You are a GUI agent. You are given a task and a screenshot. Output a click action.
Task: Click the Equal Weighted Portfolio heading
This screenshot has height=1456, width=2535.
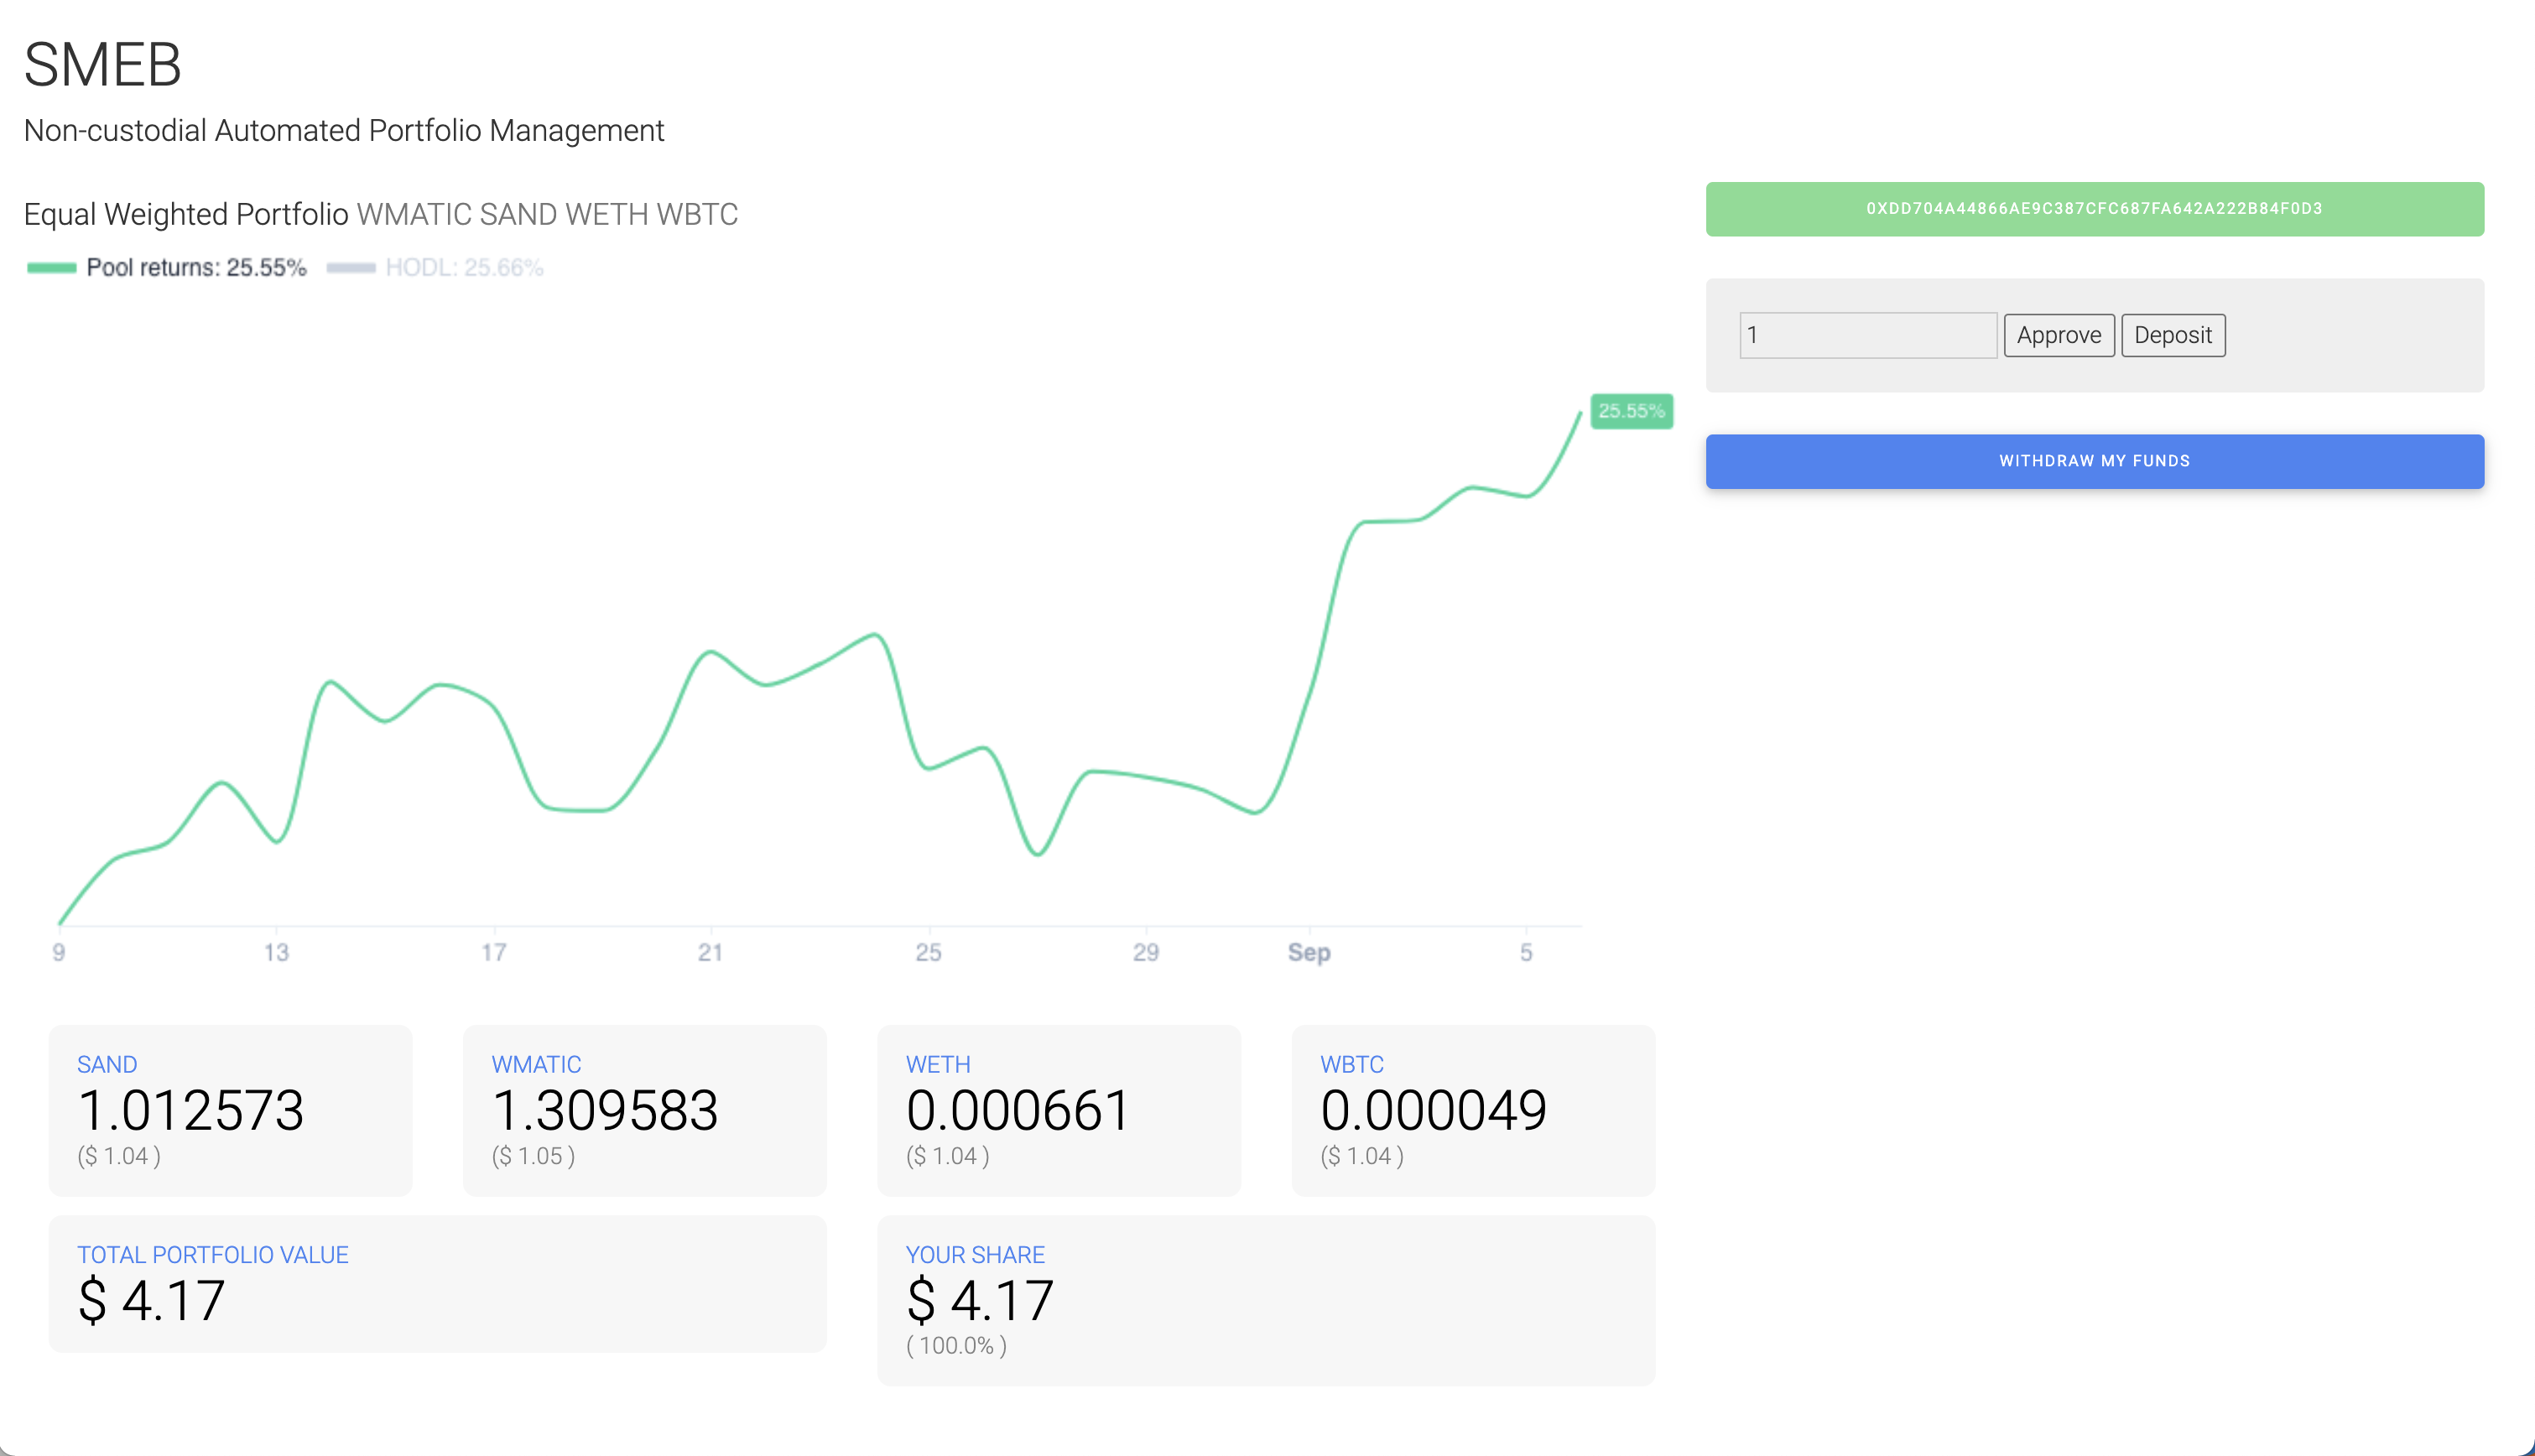click(x=186, y=214)
